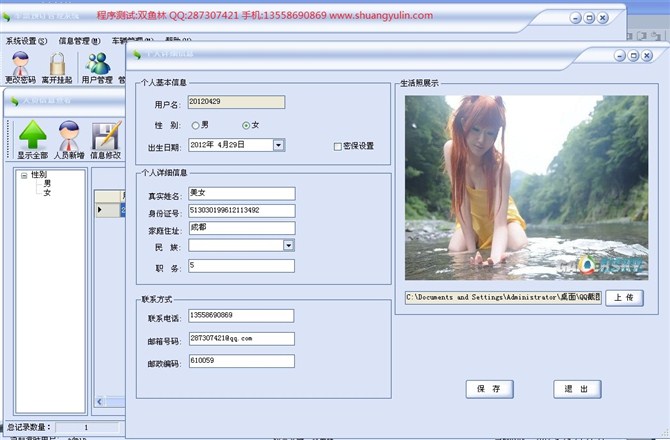Image resolution: width=670 pixels, height=440 pixels.
Task: Click the 离开挂起 lock icon
Action: point(58,66)
